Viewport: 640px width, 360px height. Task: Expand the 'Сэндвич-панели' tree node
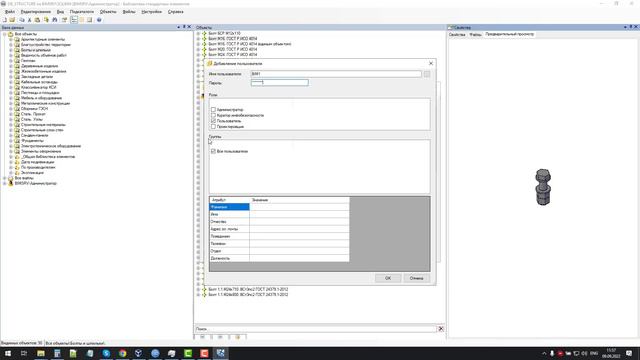11,135
